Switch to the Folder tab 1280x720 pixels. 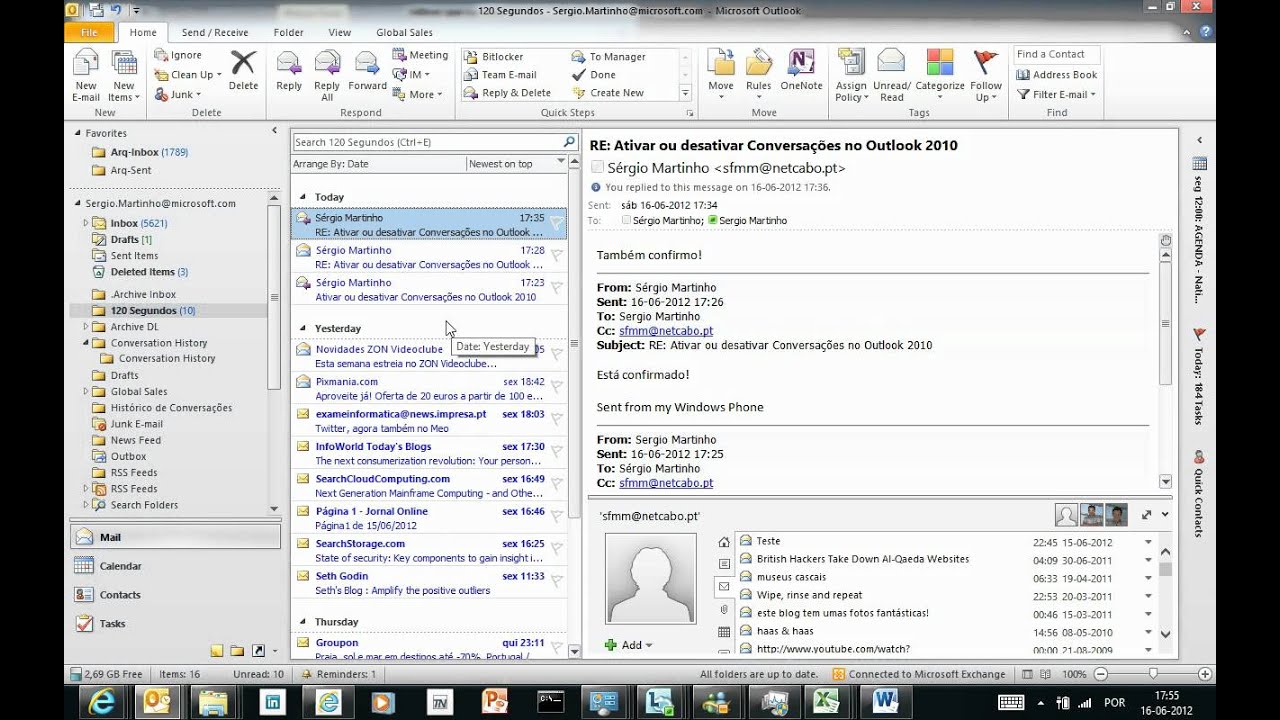[x=288, y=32]
